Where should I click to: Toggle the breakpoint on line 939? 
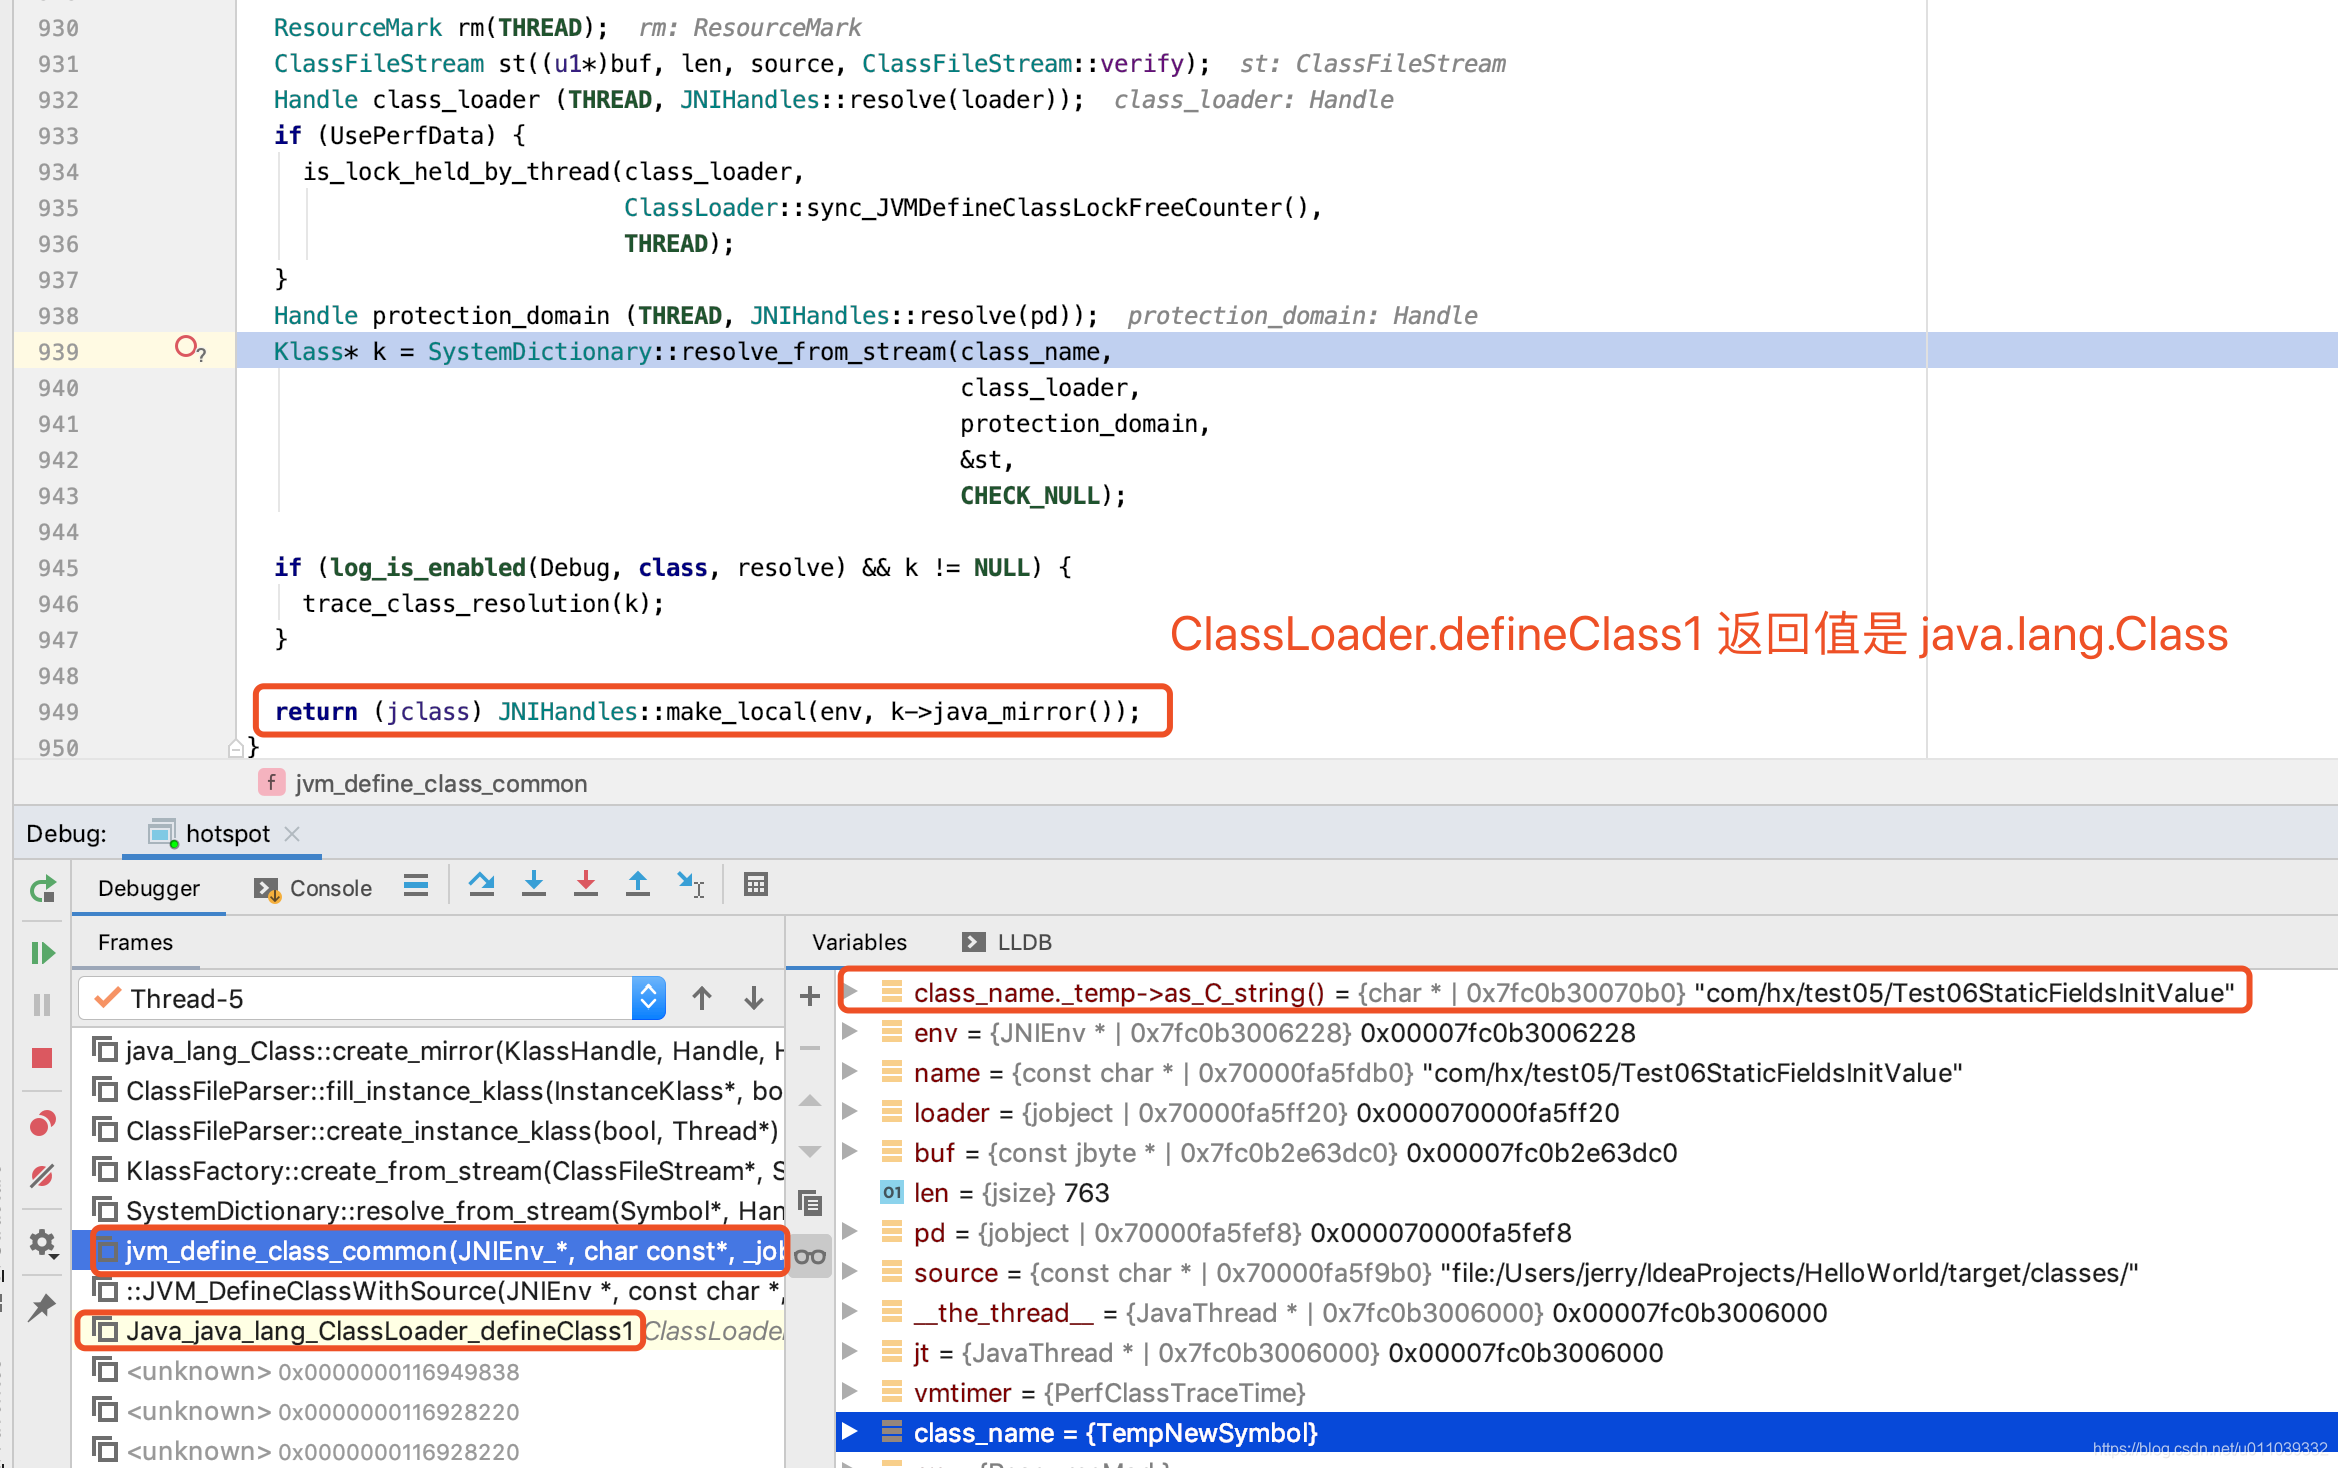[186, 348]
